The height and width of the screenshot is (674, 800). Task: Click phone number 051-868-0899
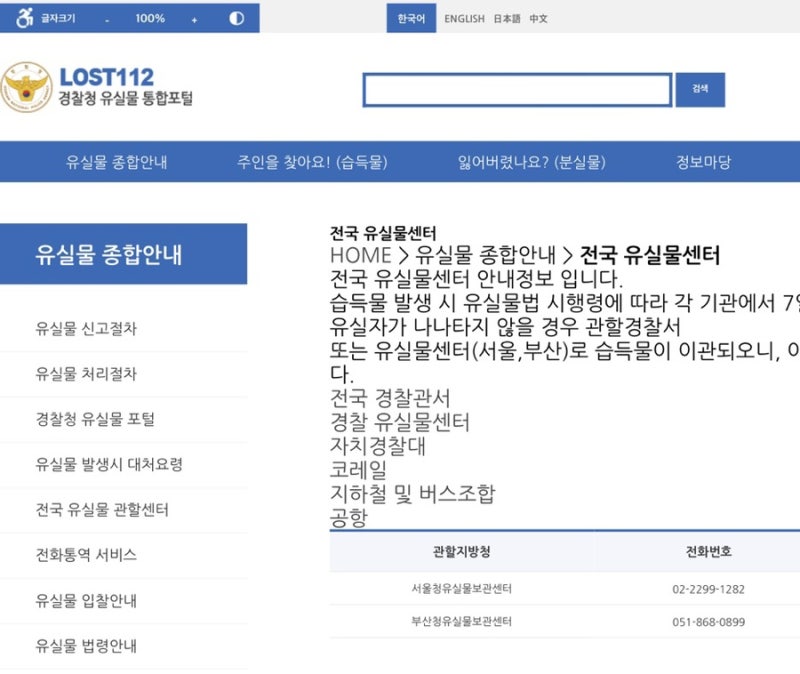coord(708,622)
